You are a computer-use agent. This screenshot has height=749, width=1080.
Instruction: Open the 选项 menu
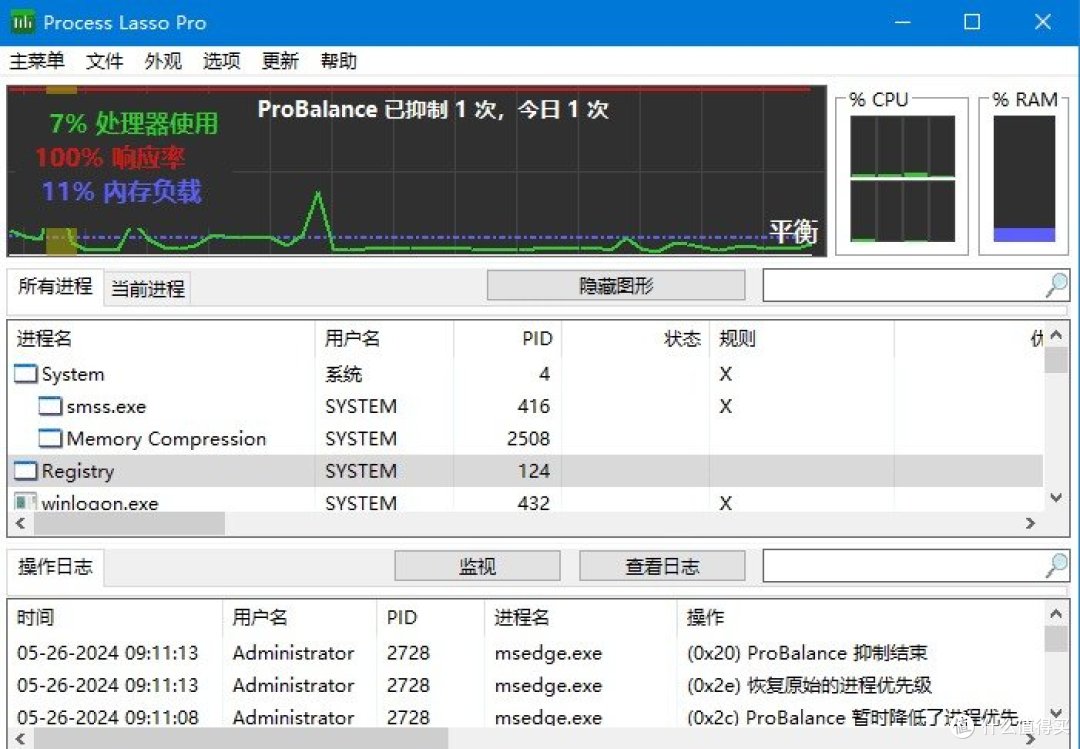tap(221, 61)
